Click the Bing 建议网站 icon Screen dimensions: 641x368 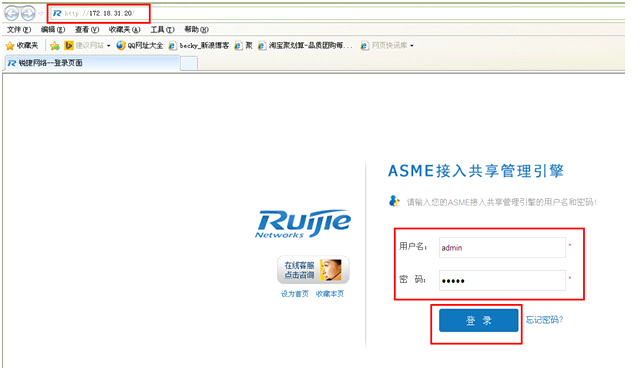69,45
